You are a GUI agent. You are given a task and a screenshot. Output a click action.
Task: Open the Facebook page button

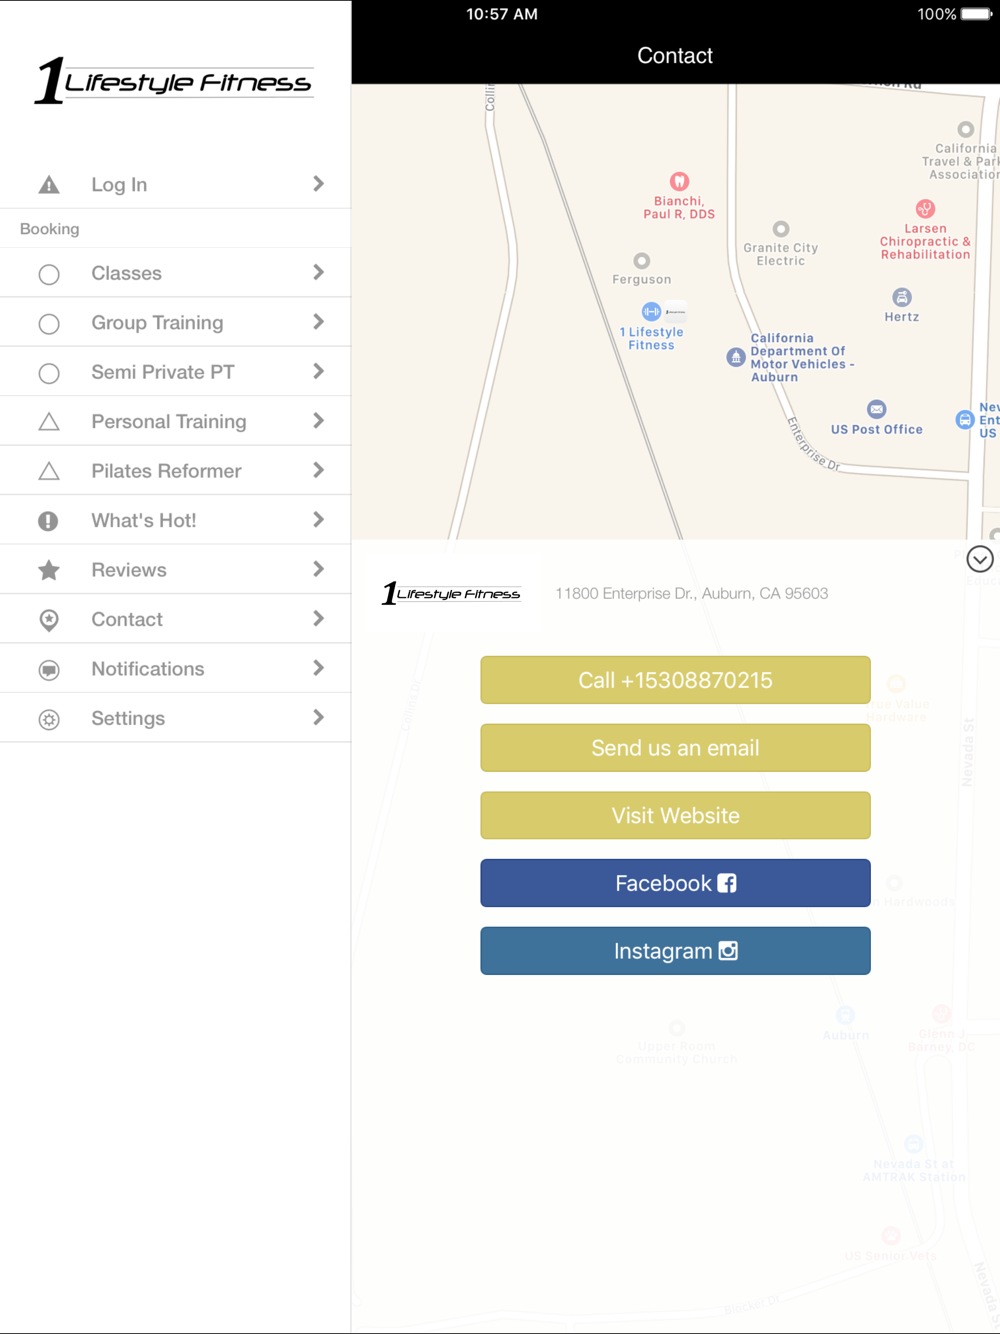(x=675, y=883)
